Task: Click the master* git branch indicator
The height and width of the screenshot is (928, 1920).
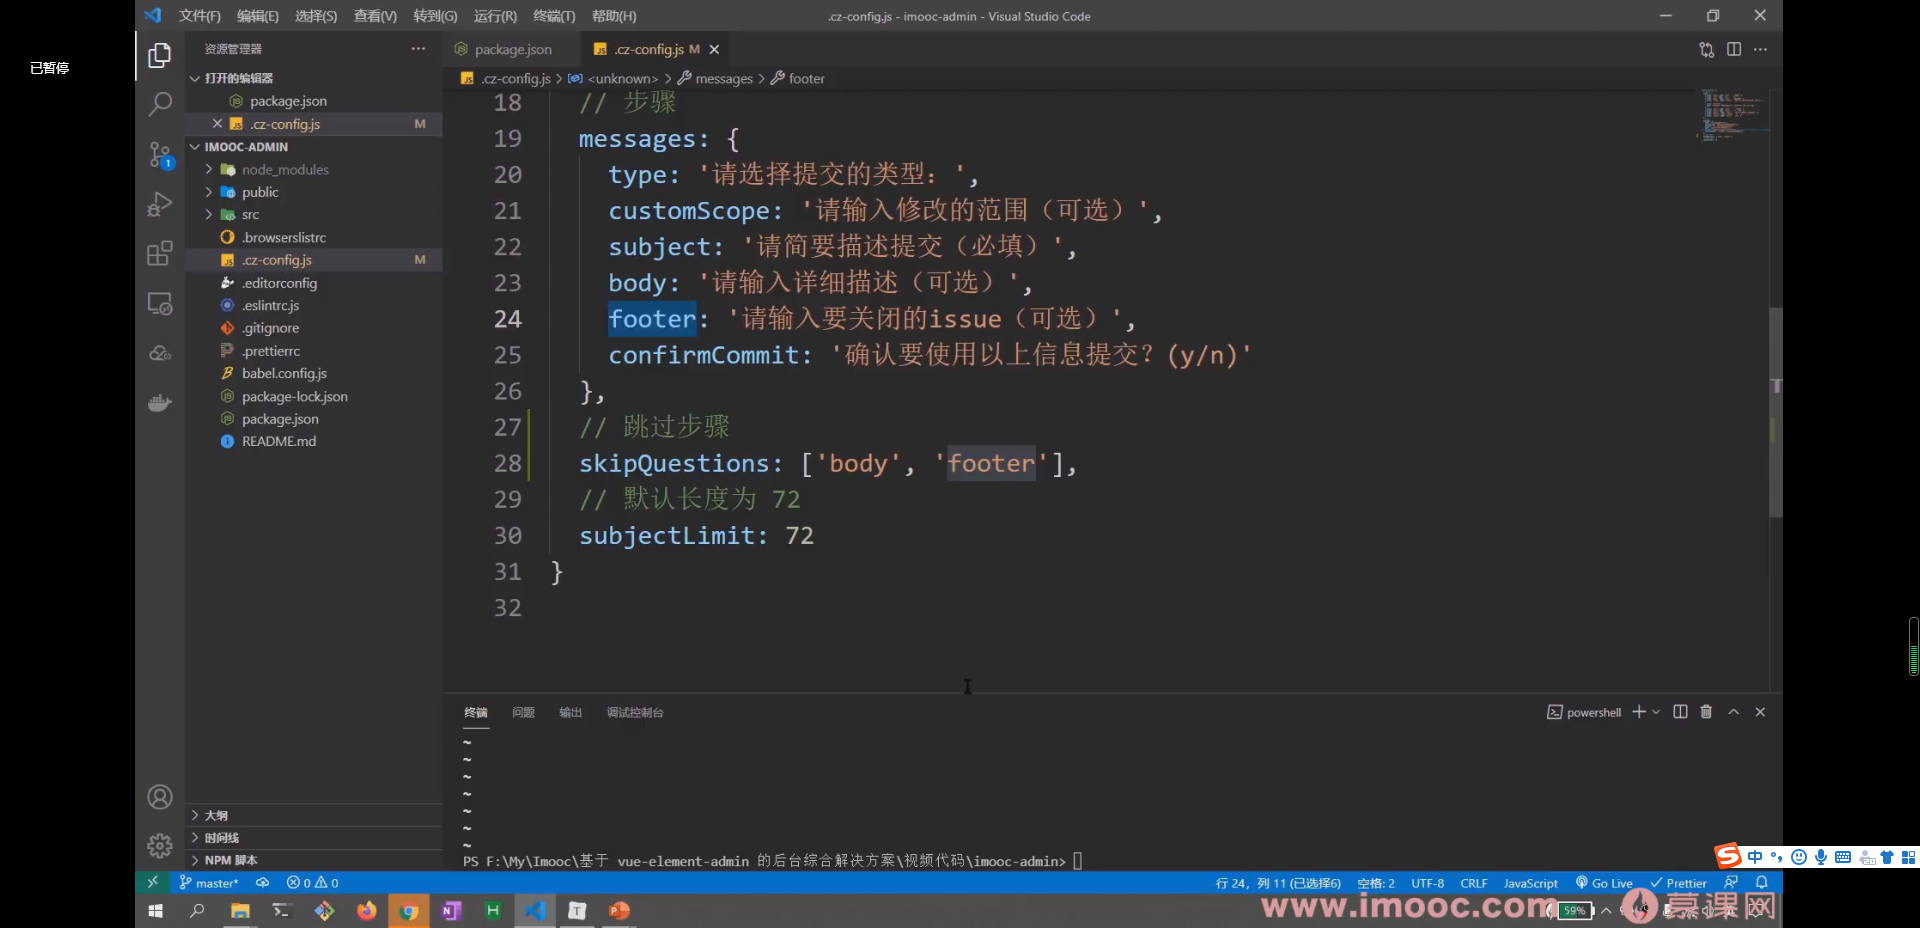Action: tap(208, 883)
